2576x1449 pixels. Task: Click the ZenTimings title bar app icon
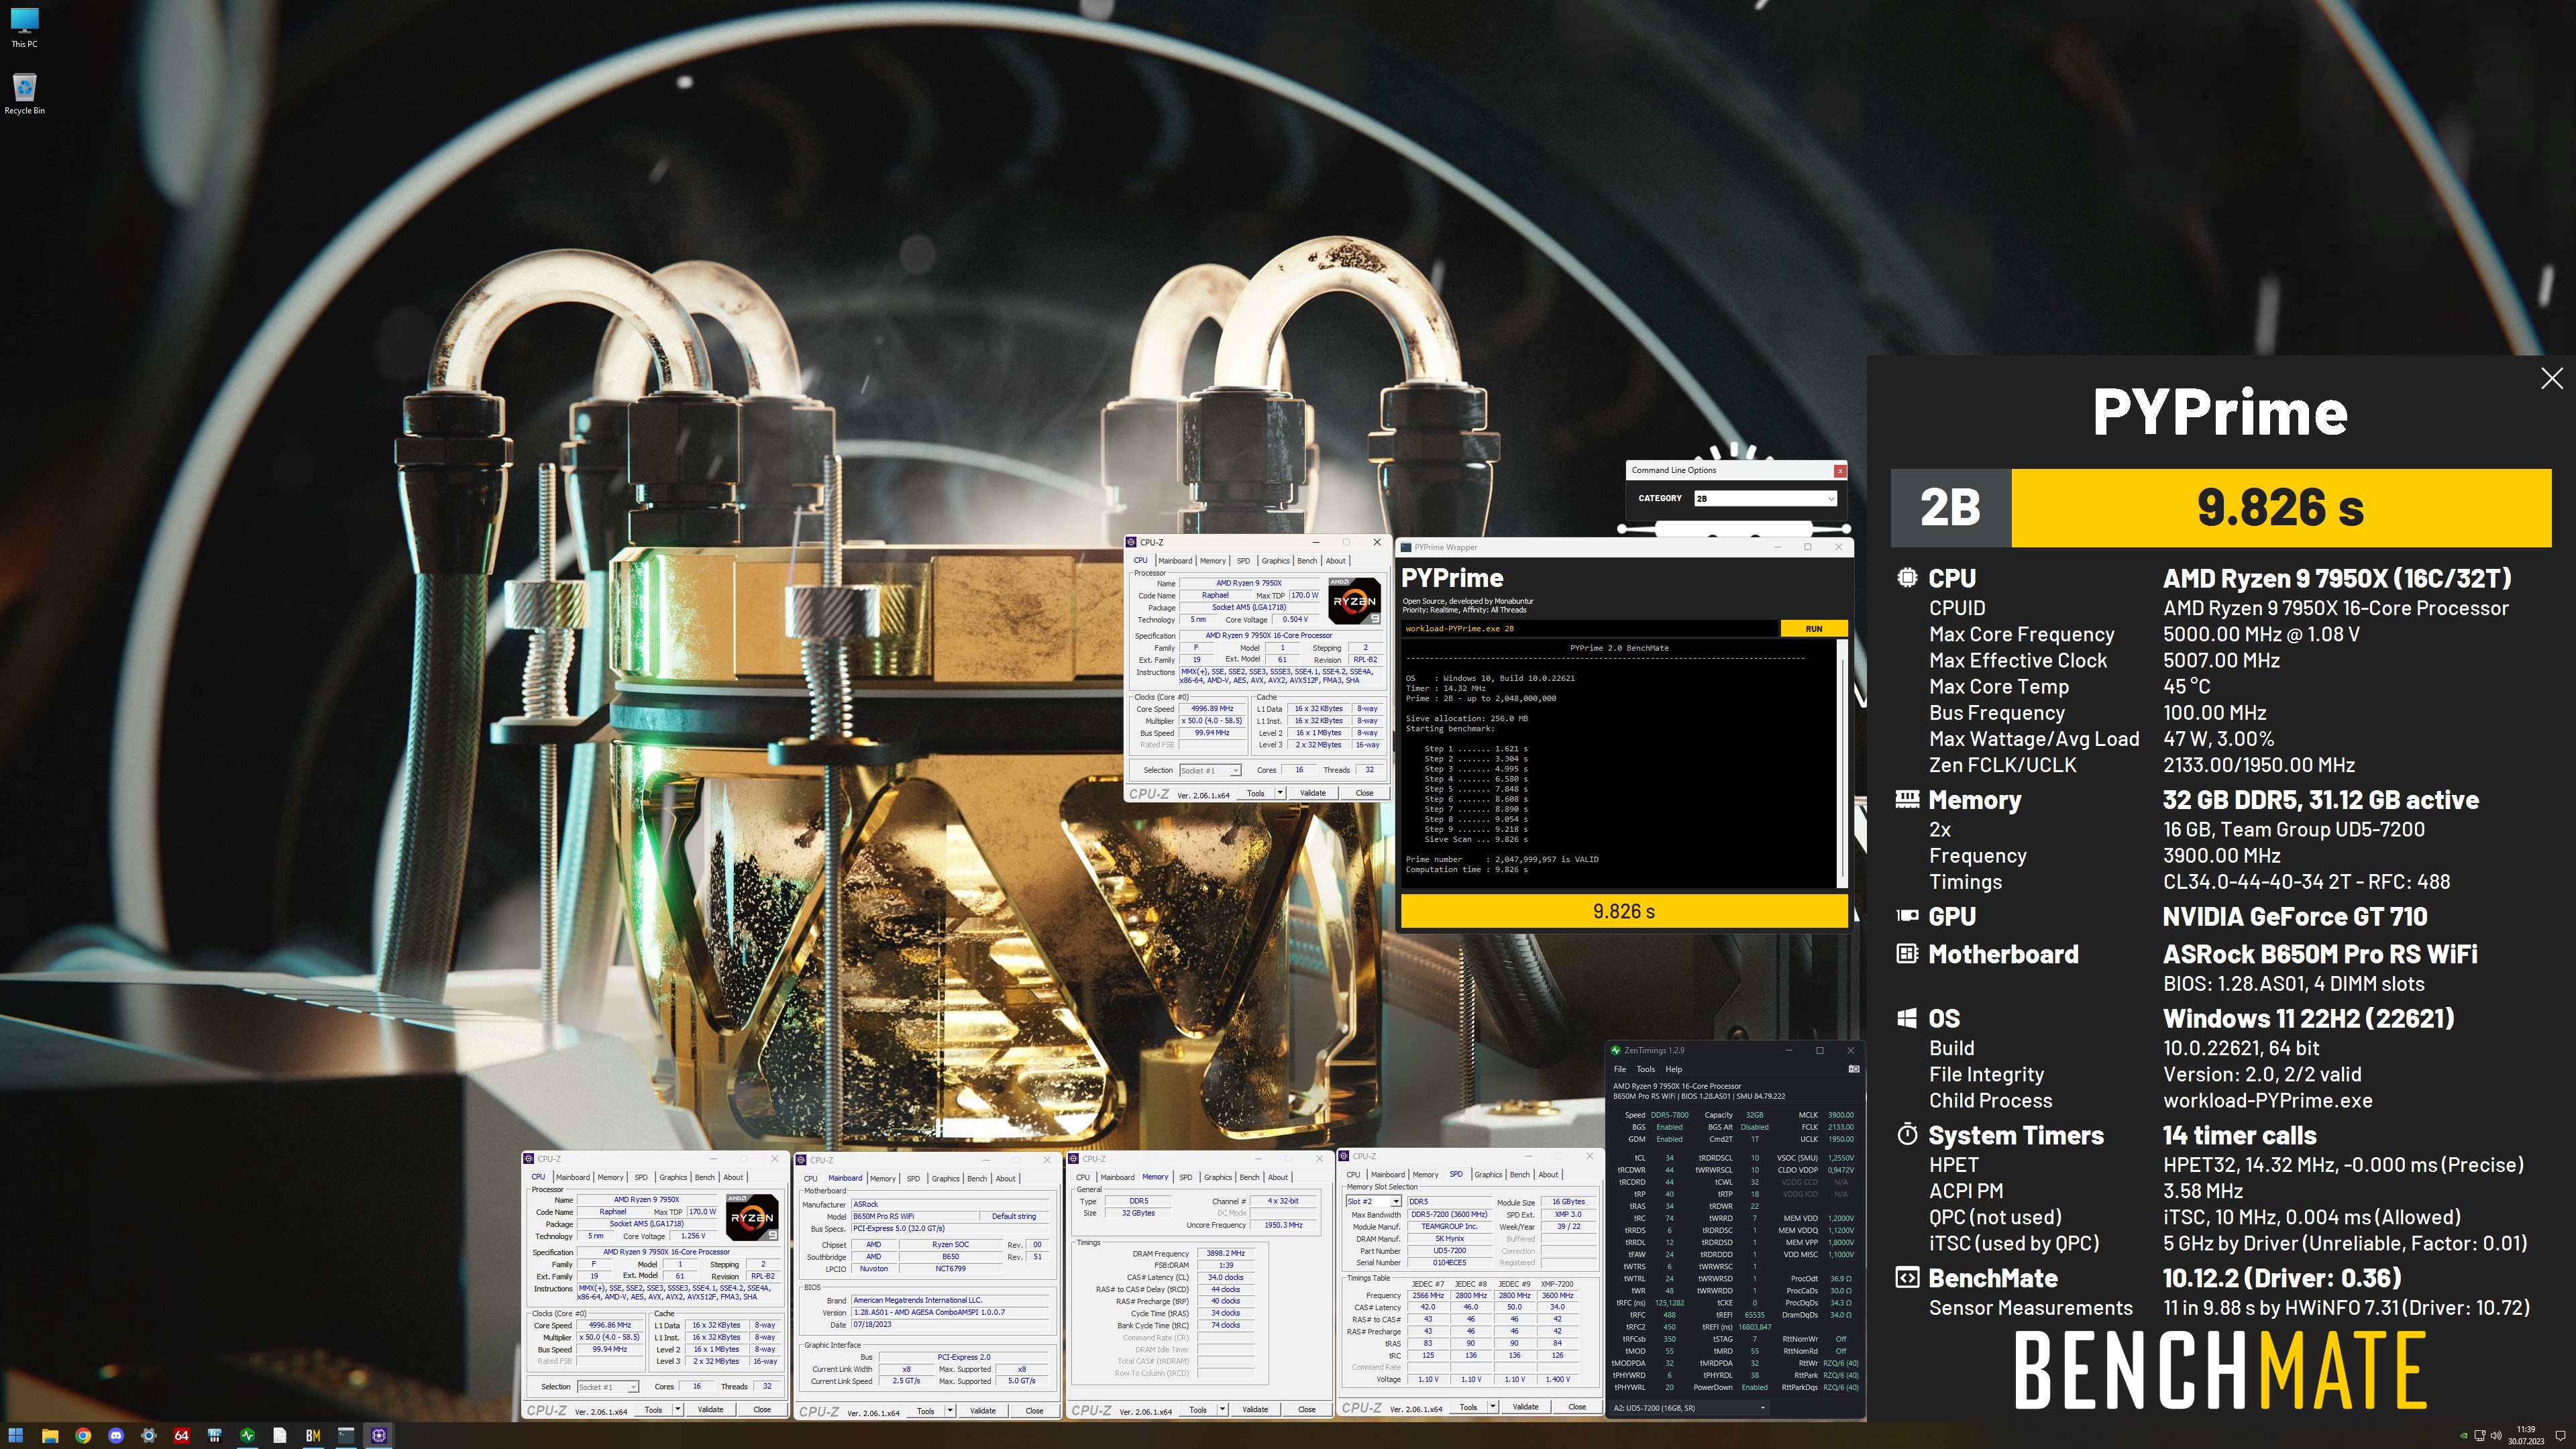click(x=1616, y=1050)
